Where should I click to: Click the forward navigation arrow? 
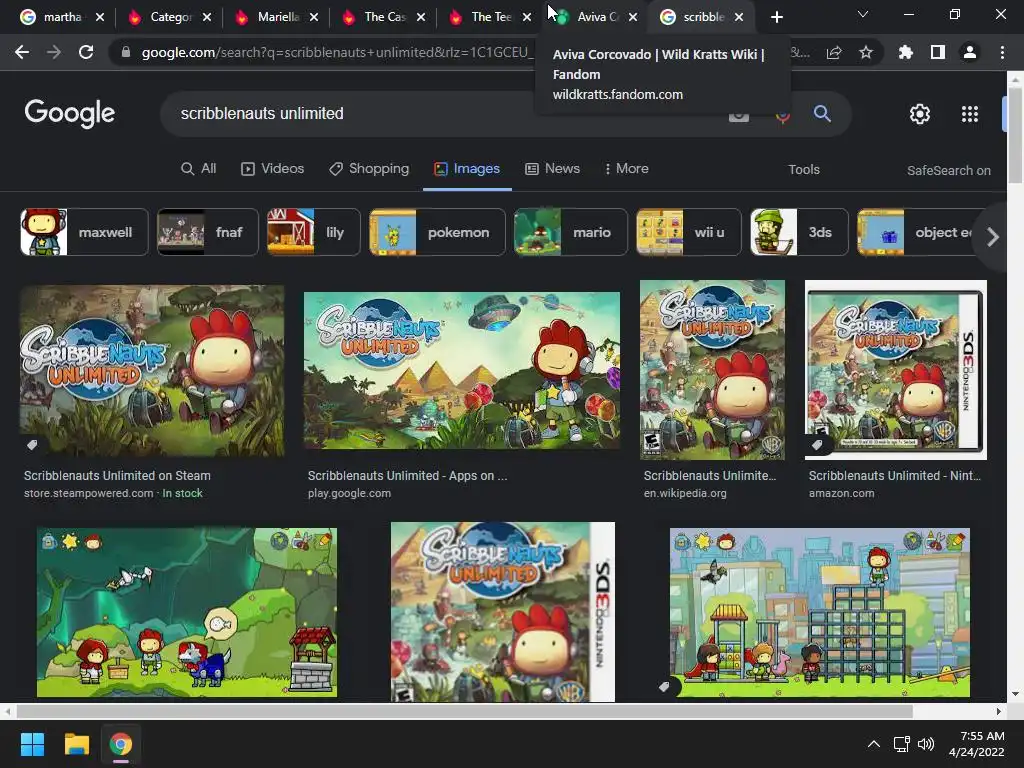[54, 52]
